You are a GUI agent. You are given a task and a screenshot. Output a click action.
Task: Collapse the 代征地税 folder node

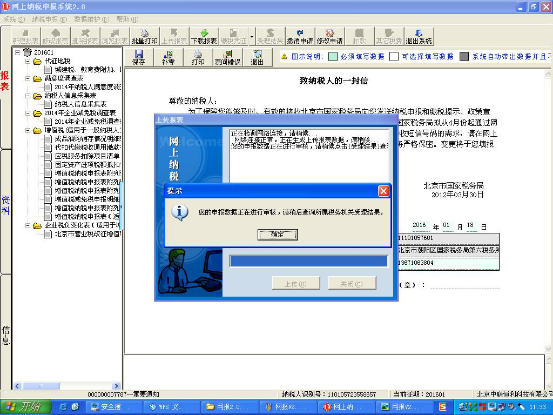click(x=28, y=61)
